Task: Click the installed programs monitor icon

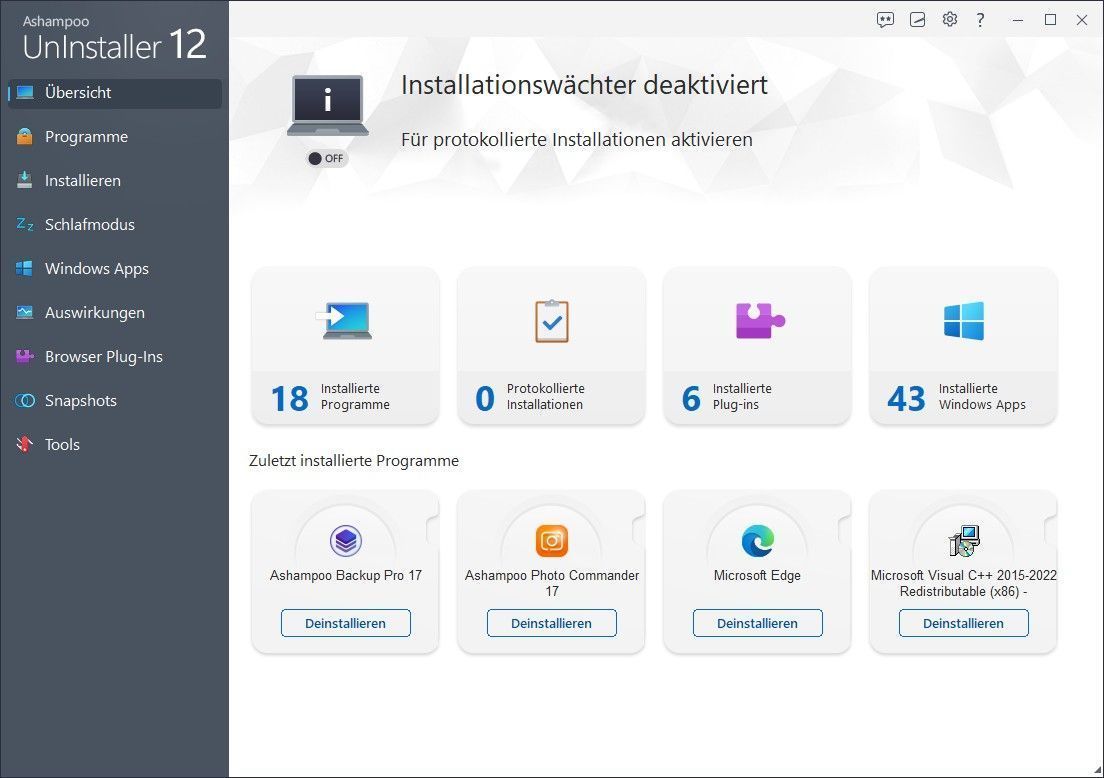Action: 346,321
